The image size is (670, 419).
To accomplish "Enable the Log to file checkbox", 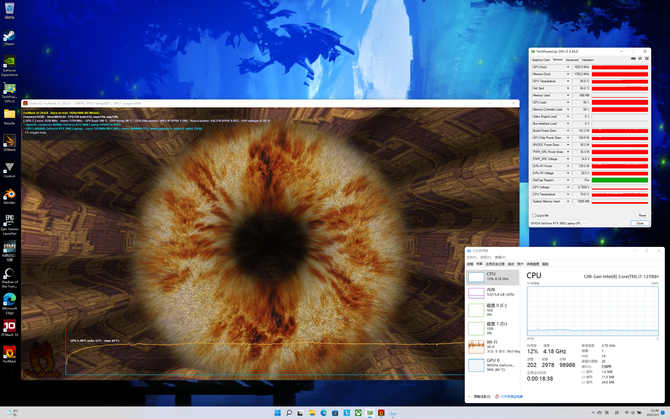I will (535, 215).
